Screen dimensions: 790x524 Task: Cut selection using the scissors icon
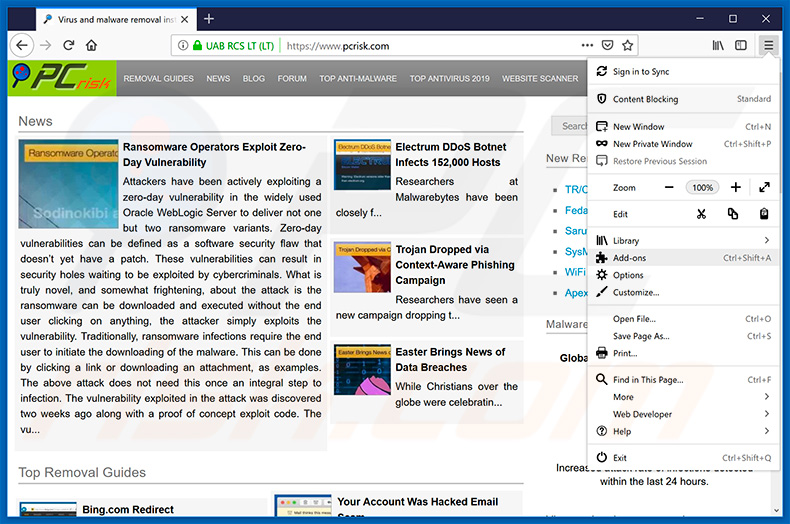coord(701,214)
